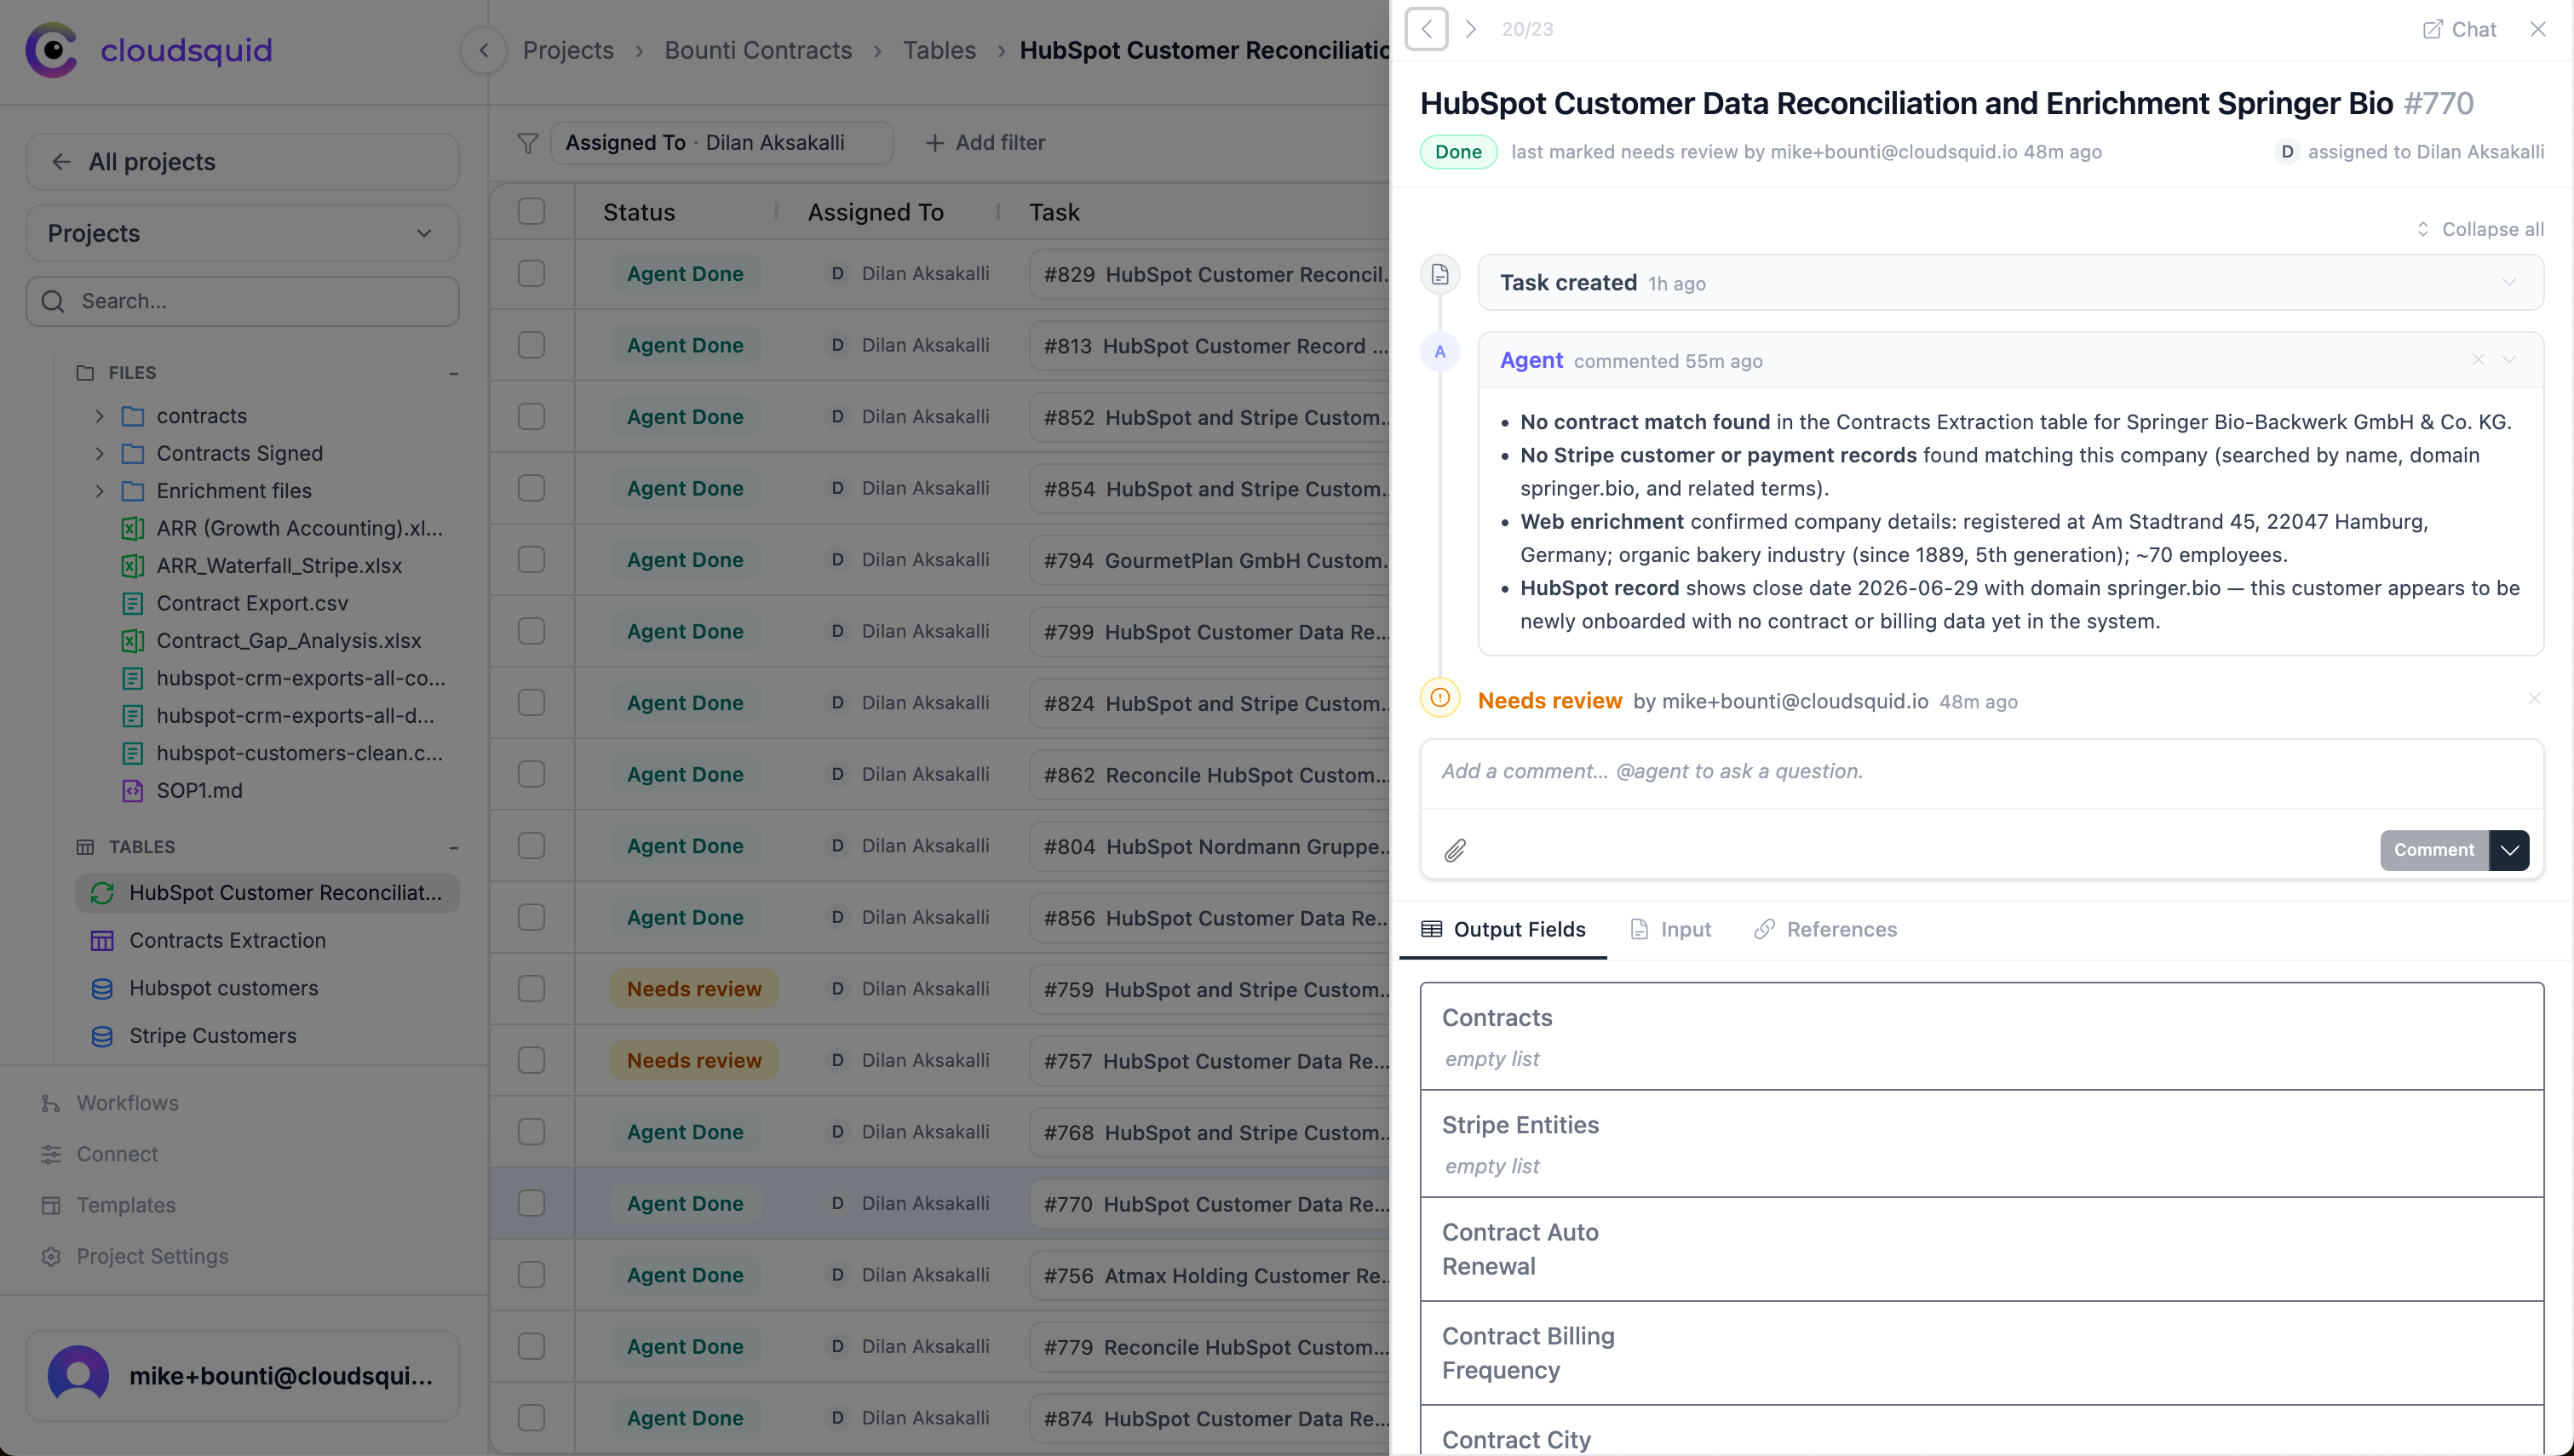Toggle the select-all checkbox in table header
Image resolution: width=2574 pixels, height=1456 pixels.
tap(532, 211)
